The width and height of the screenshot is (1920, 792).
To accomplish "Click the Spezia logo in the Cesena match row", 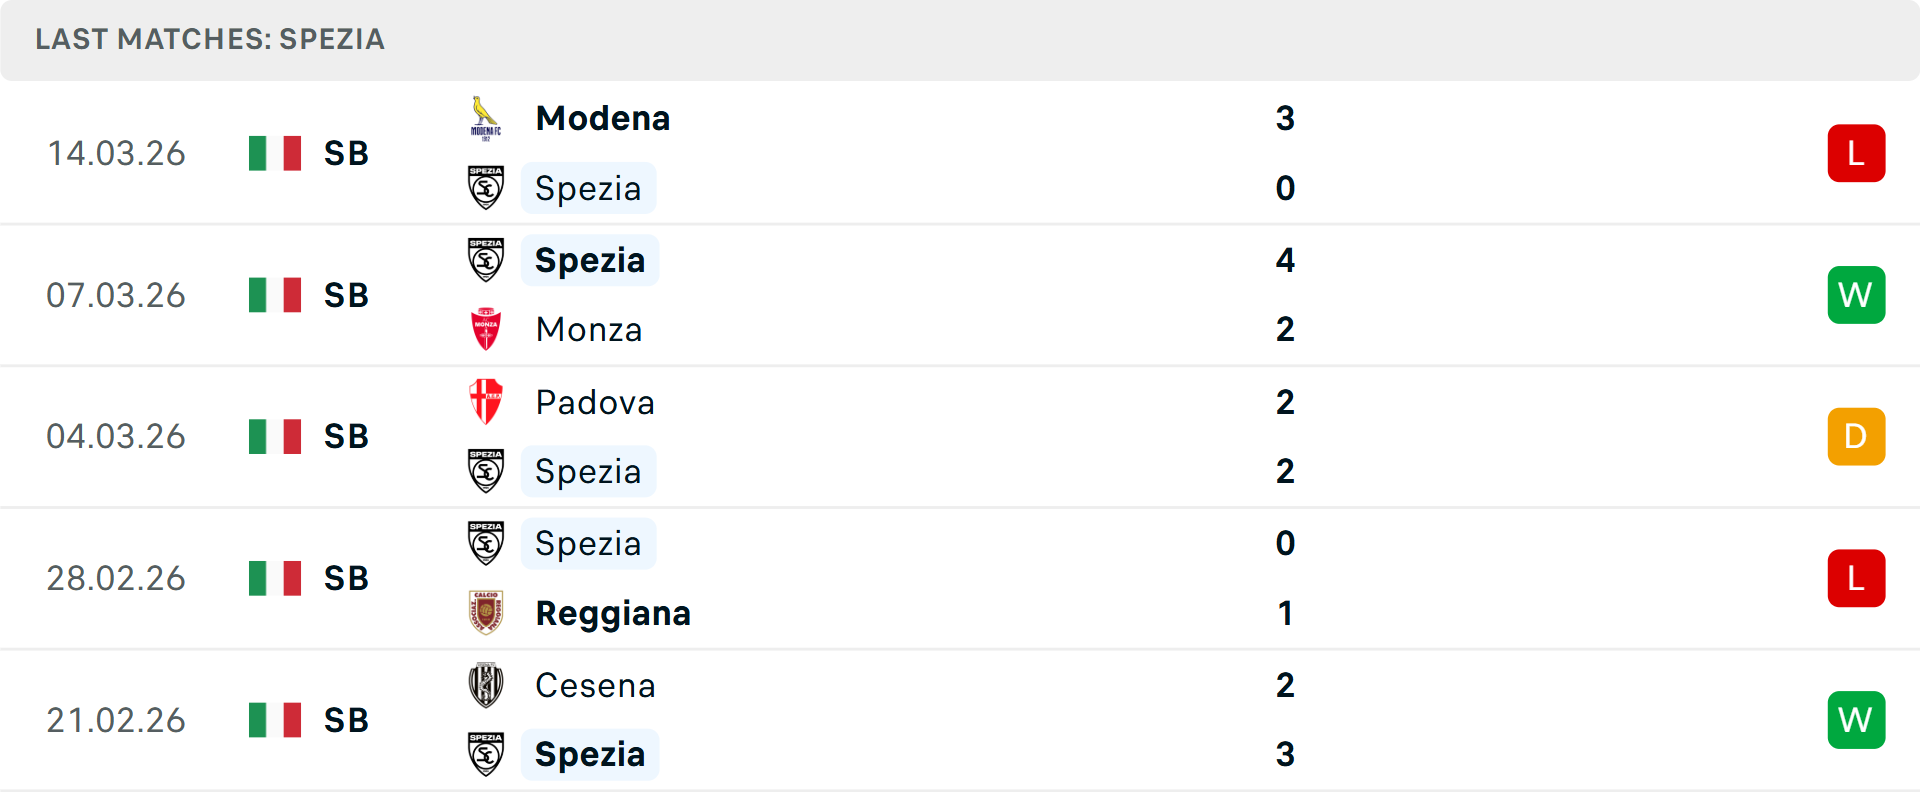I will pyautogui.click(x=486, y=754).
